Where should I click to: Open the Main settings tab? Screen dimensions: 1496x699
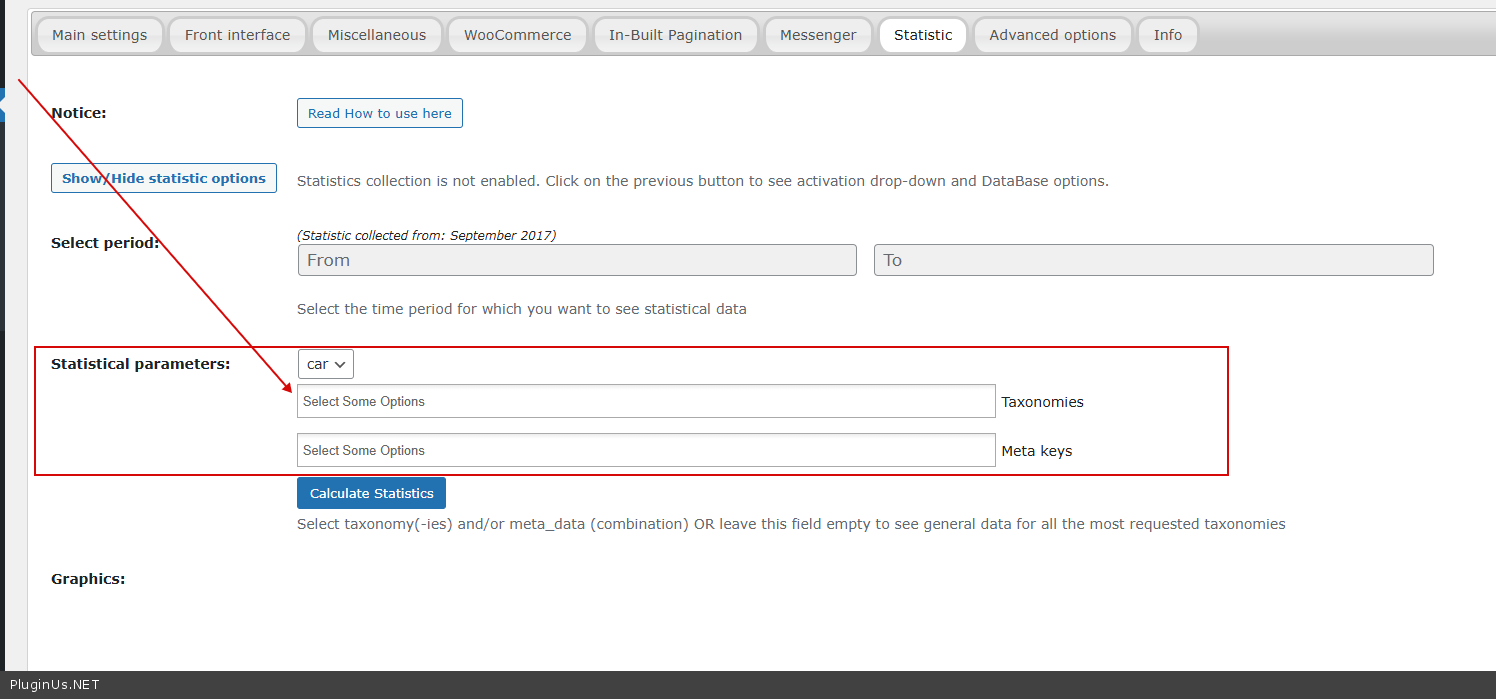click(99, 35)
